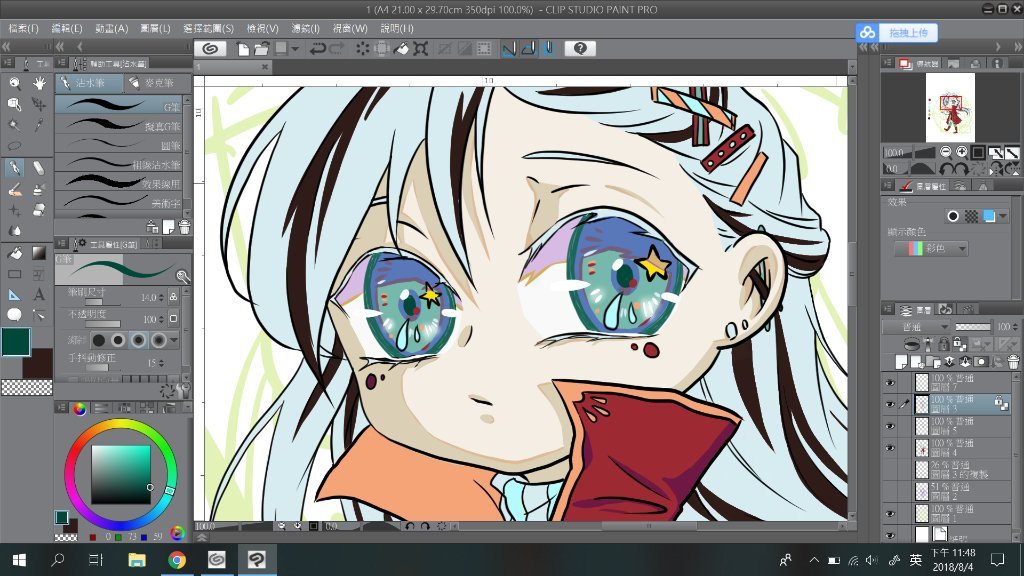Create a new layer folder
Image resolution: width=1024 pixels, height=576 pixels.
point(933,361)
